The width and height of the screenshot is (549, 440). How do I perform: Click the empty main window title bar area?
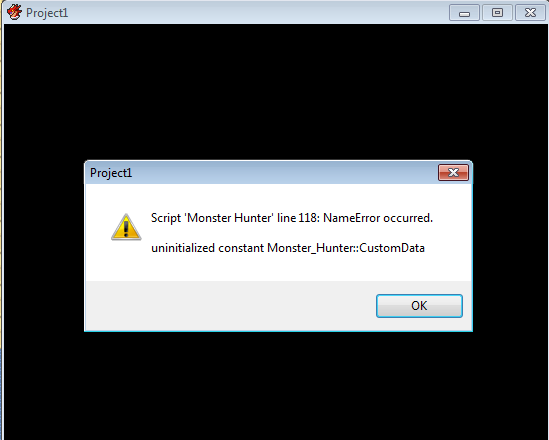coord(258,13)
